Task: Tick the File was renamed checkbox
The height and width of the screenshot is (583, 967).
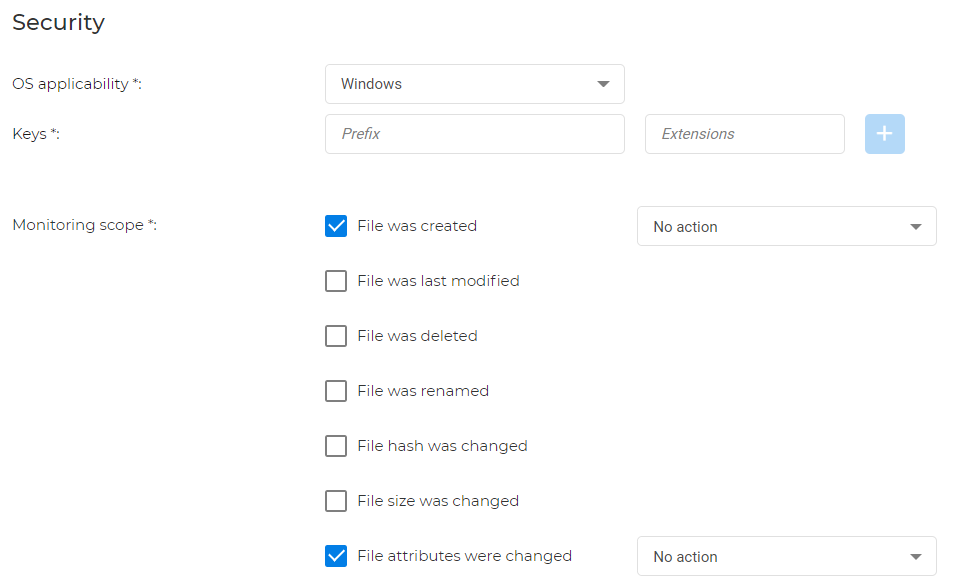Action: click(x=336, y=391)
